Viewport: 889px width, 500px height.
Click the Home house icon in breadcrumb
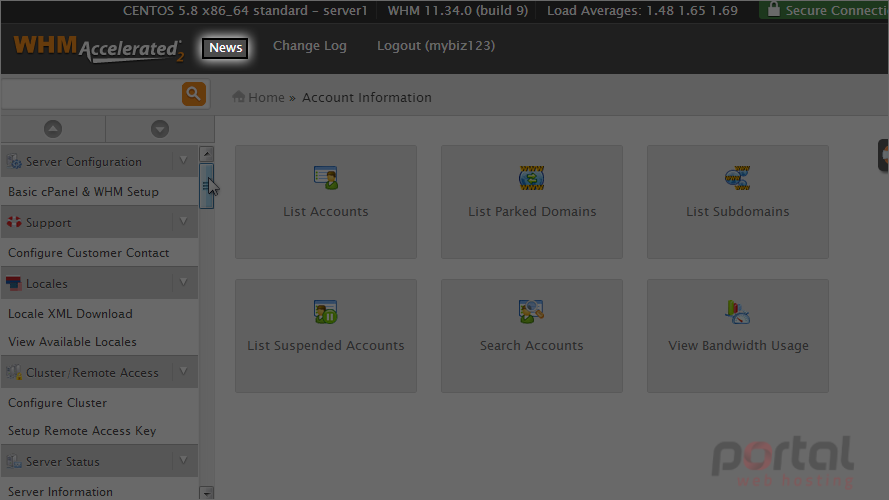pyautogui.click(x=239, y=97)
